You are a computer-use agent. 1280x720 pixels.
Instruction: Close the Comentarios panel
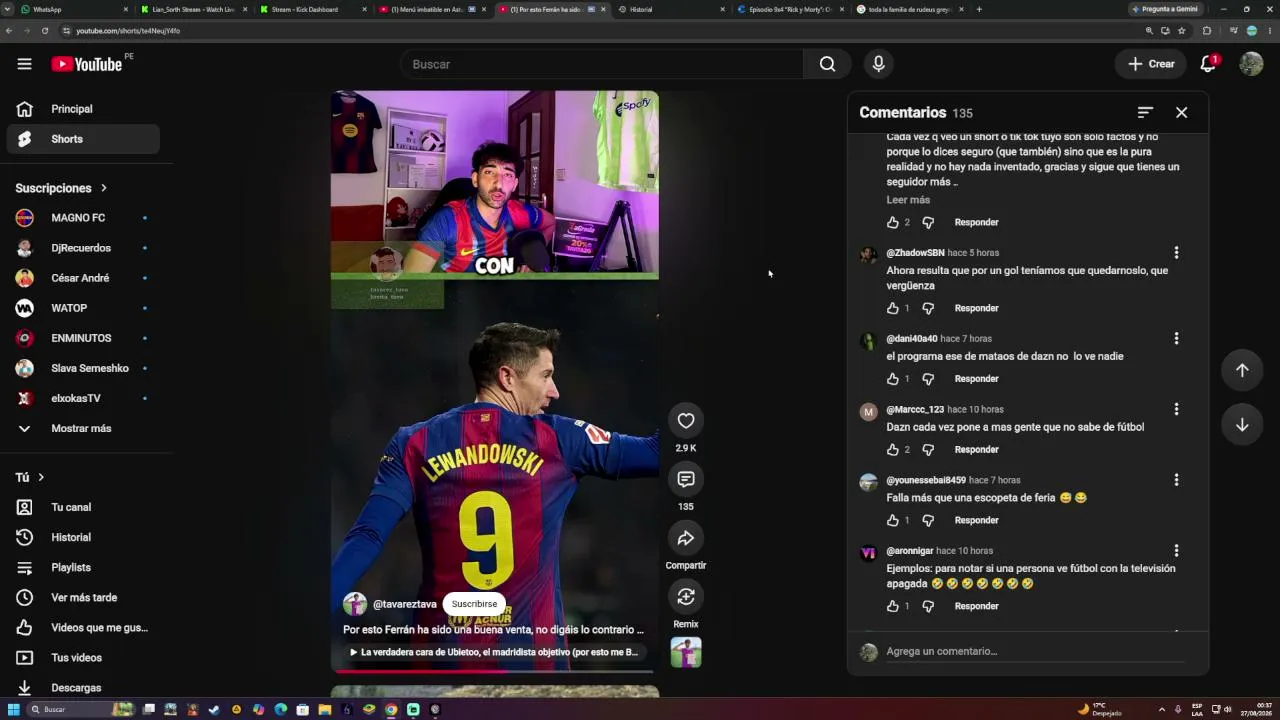(1181, 112)
